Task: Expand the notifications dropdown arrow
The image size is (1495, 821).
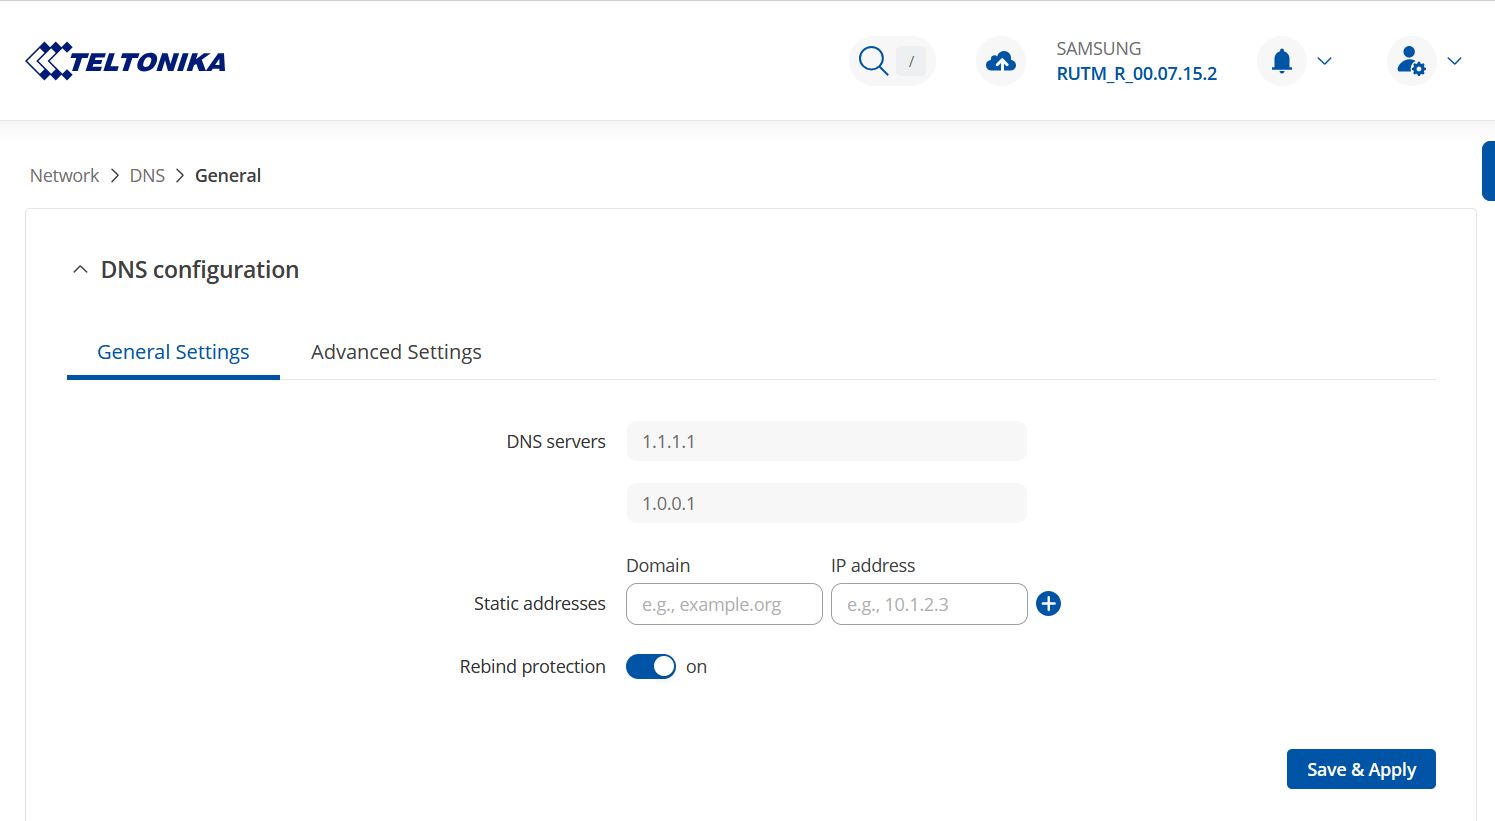Action: click(x=1325, y=61)
